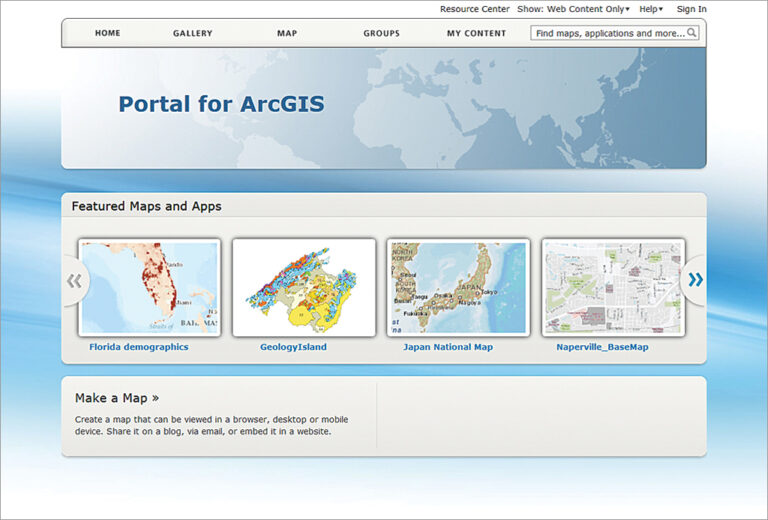This screenshot has width=768, height=520.
Task: Click the search magnifier icon
Action: [692, 33]
